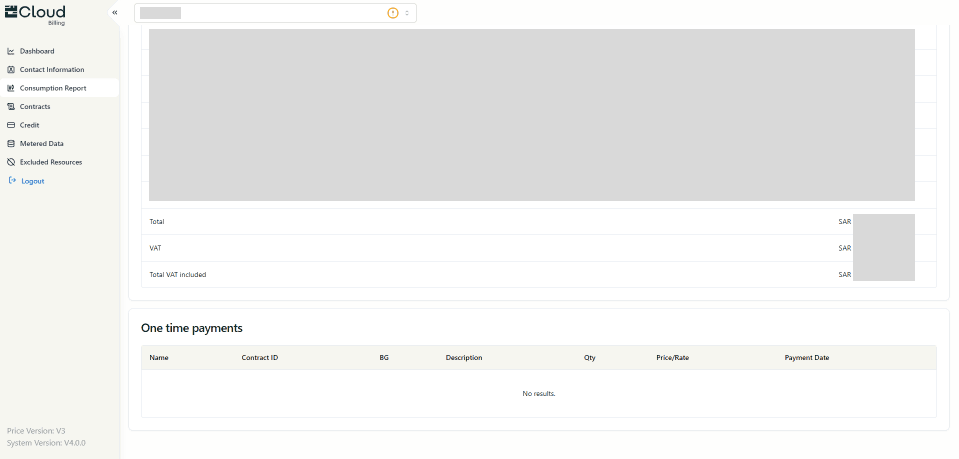The image size is (959, 459).
Task: Sort by Payment Date column header
Action: (807, 357)
